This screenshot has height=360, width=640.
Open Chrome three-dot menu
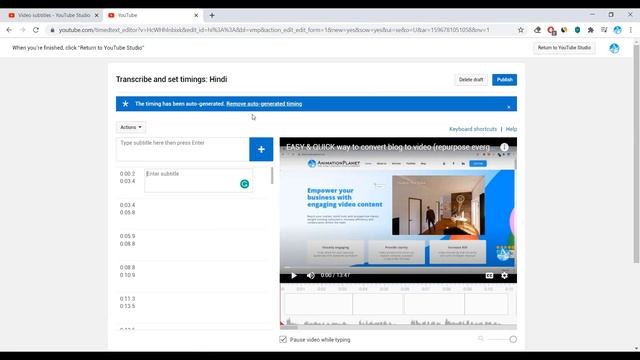(x=631, y=30)
